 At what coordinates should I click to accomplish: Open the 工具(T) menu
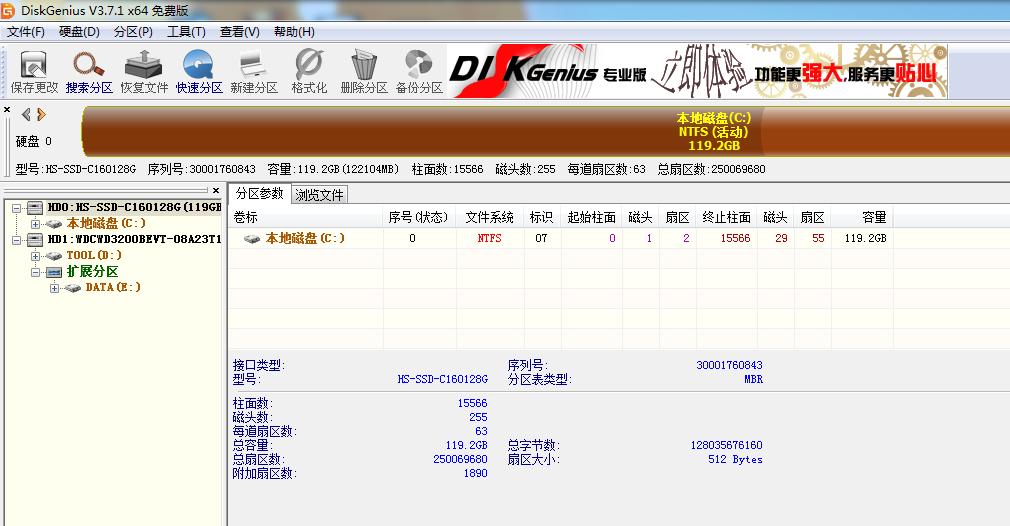(186, 32)
